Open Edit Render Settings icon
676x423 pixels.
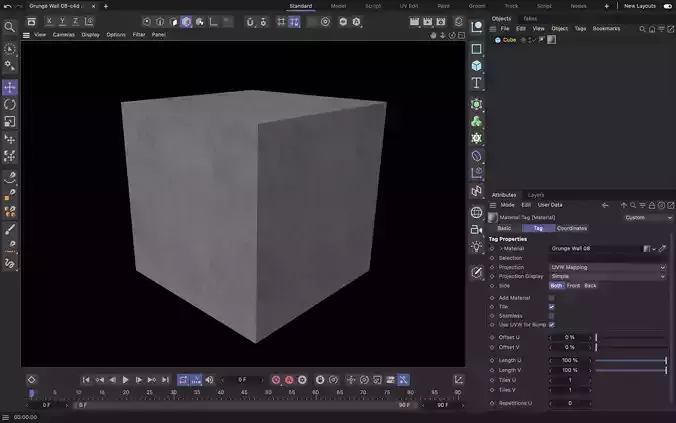pos(441,22)
